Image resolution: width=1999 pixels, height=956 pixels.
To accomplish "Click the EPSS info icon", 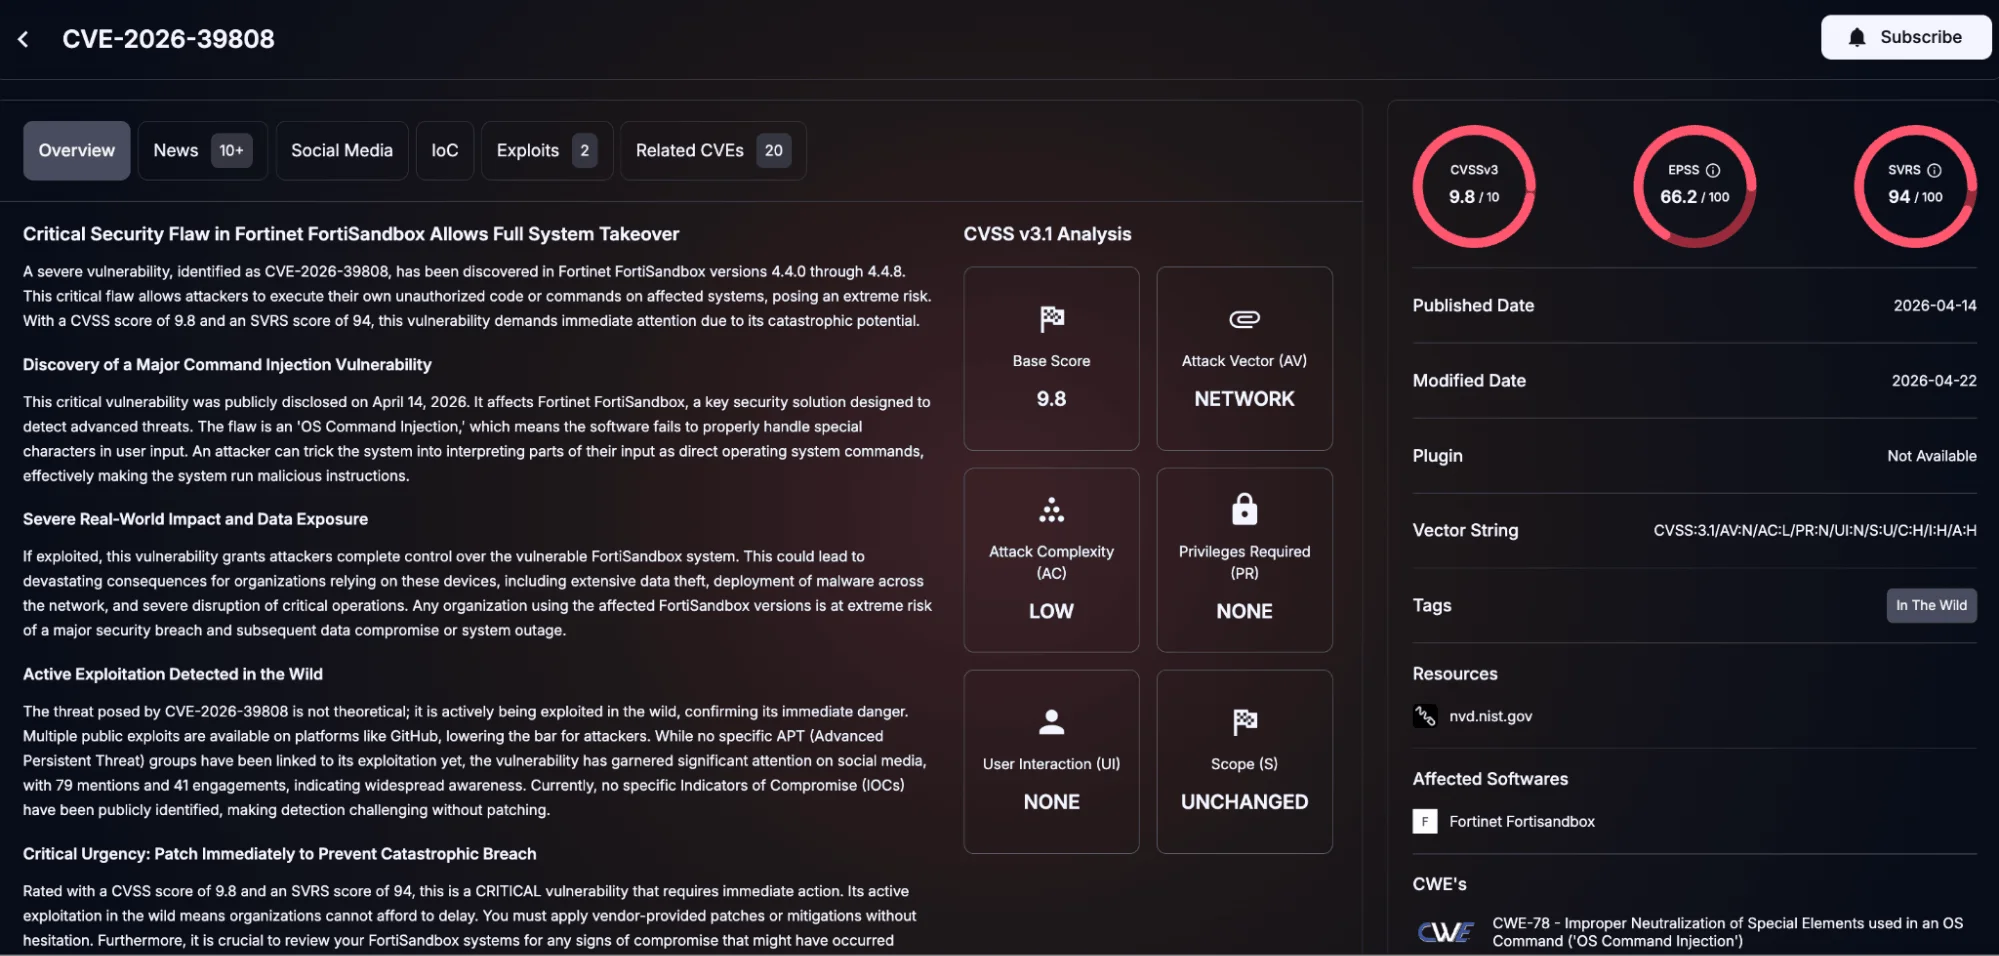I will [x=1712, y=170].
